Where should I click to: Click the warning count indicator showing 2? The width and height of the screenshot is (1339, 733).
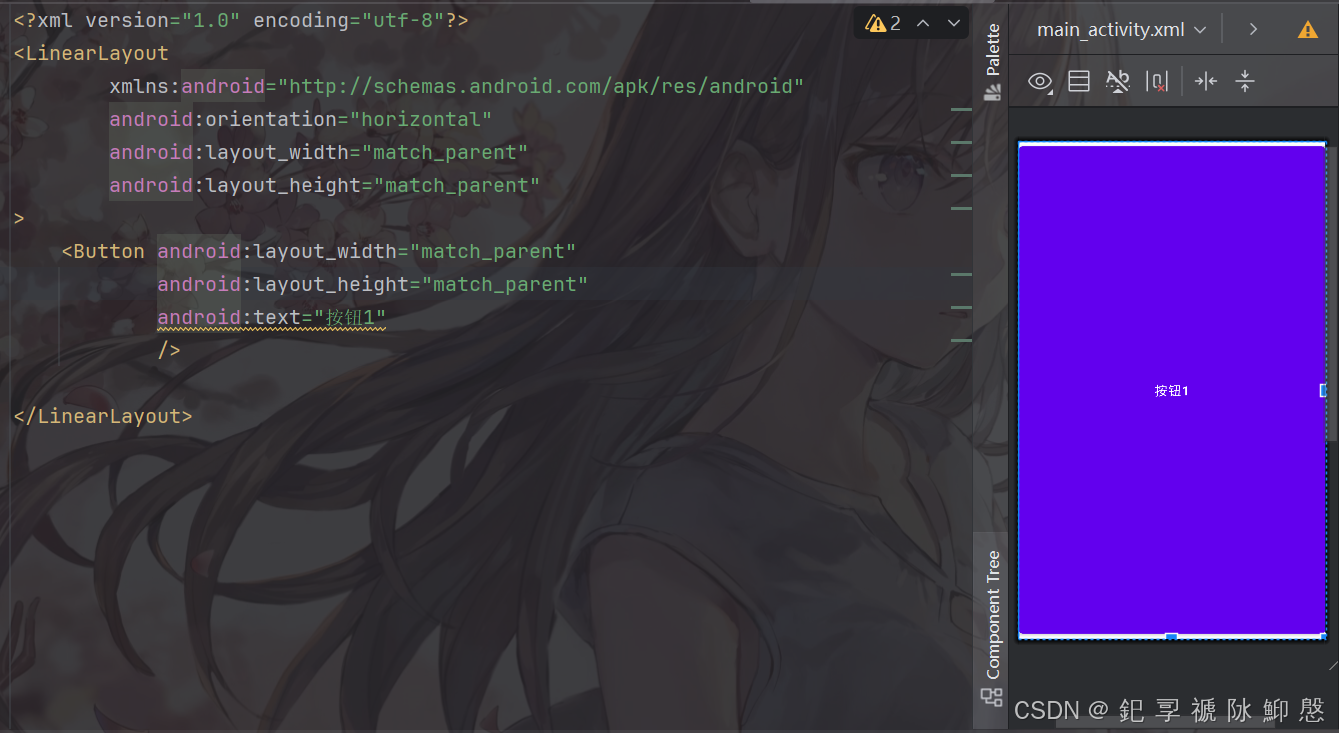click(883, 23)
